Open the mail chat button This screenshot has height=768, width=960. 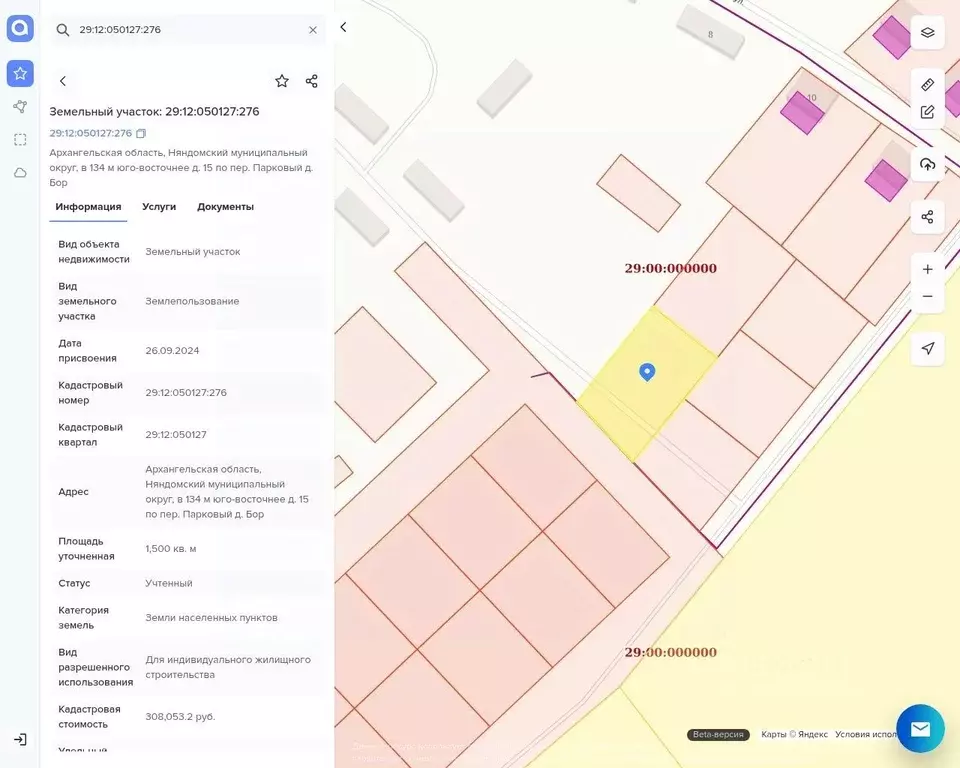coord(920,729)
